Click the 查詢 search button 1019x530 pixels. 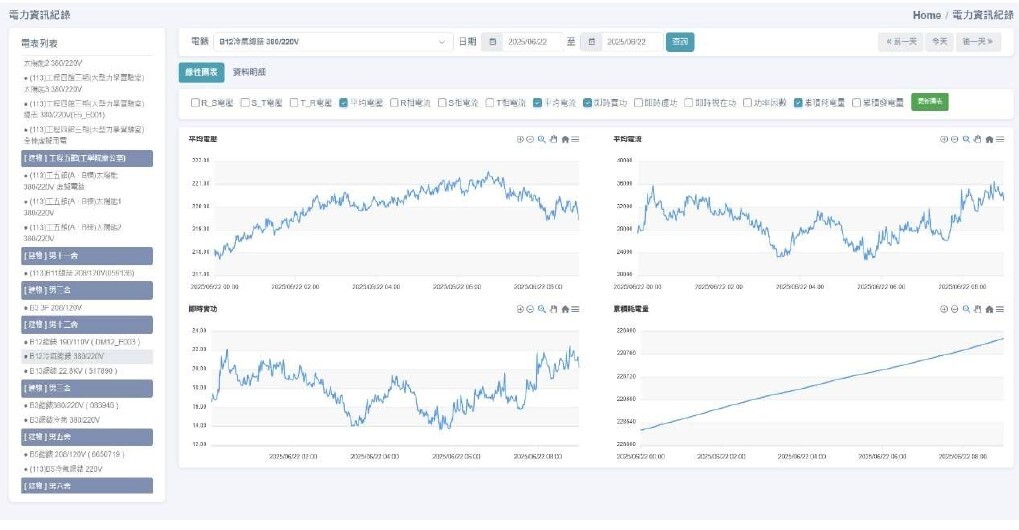(680, 42)
